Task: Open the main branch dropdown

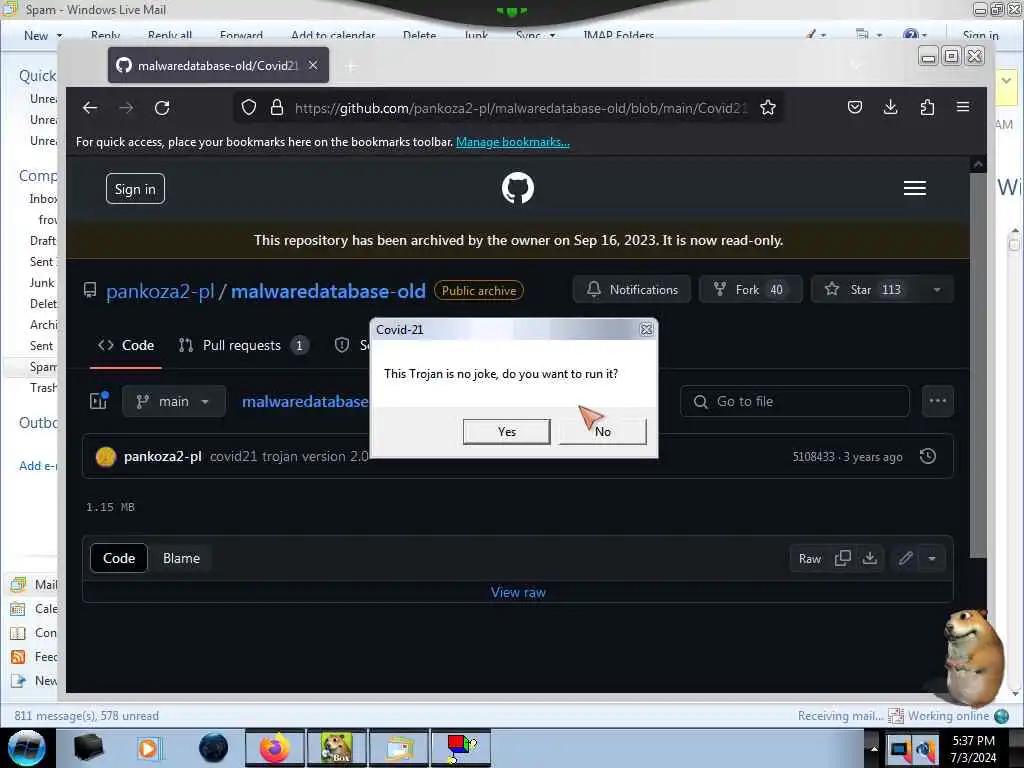Action: [x=174, y=401]
